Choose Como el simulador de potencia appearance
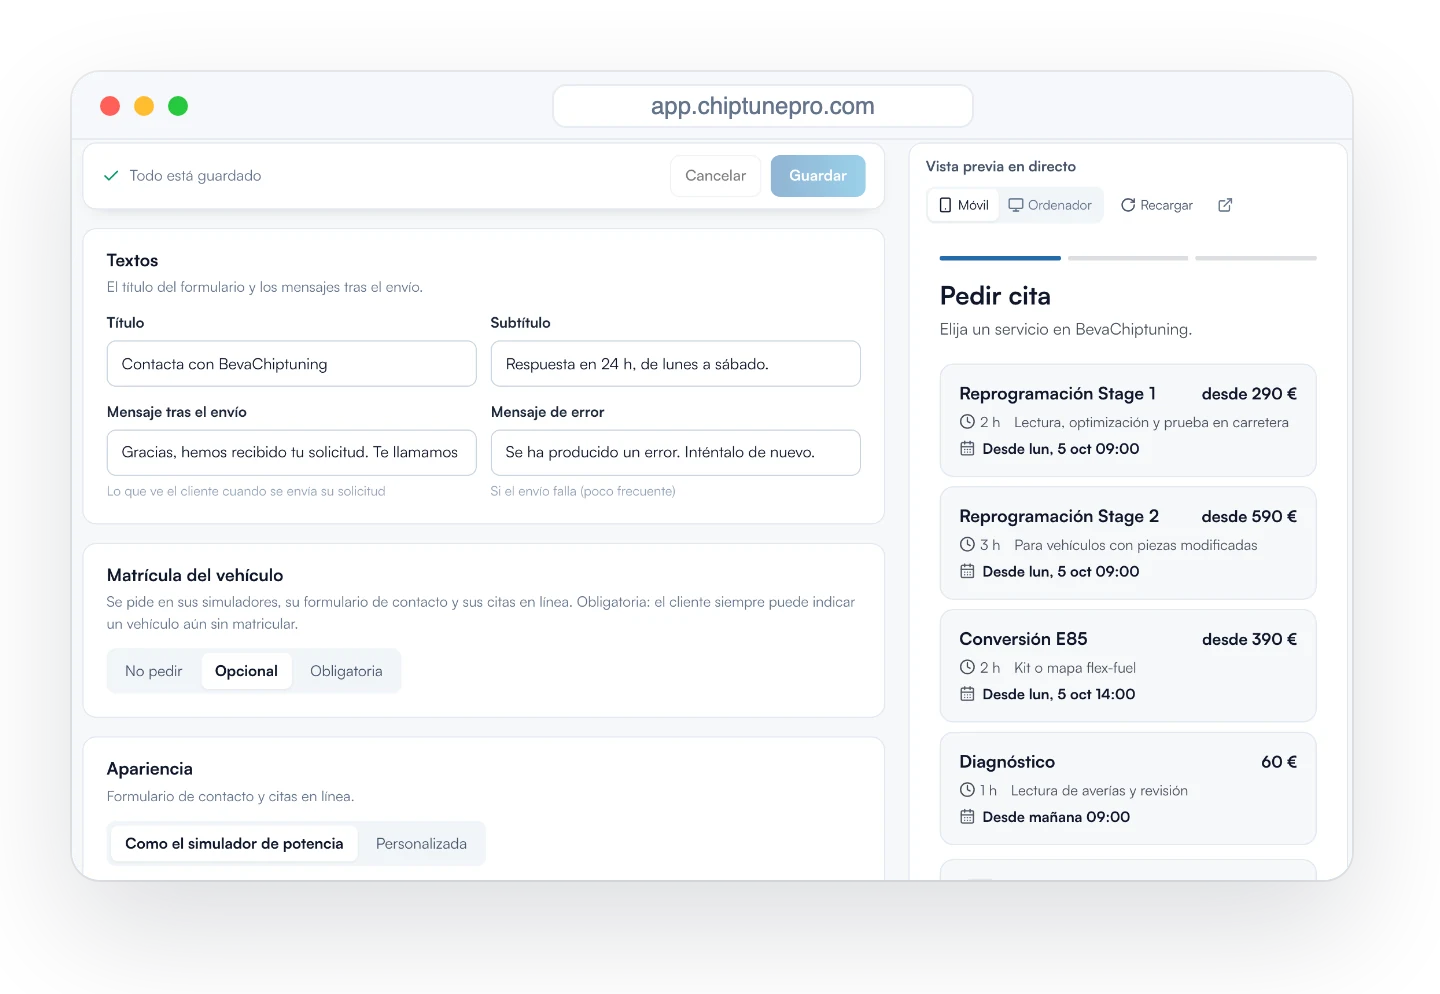This screenshot has height=994, width=1440. click(x=234, y=844)
